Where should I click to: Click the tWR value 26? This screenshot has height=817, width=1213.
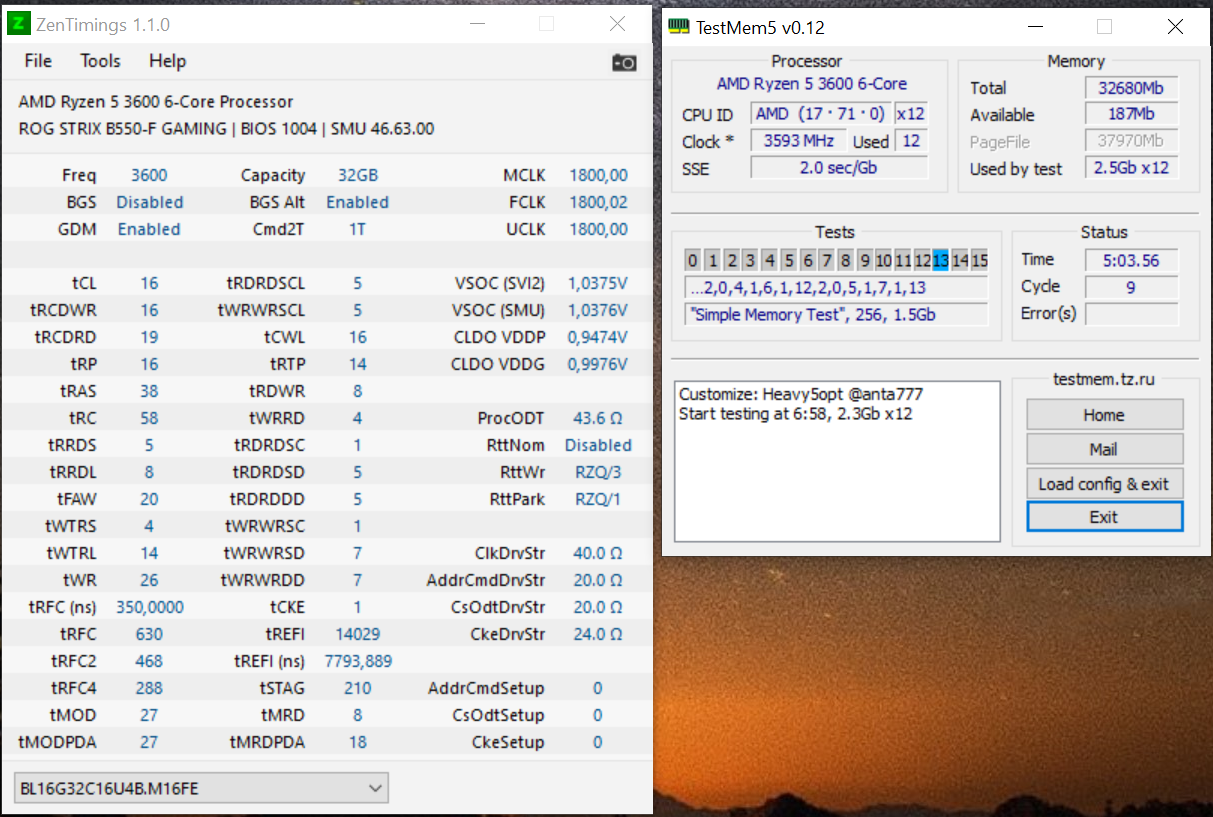tap(149, 580)
